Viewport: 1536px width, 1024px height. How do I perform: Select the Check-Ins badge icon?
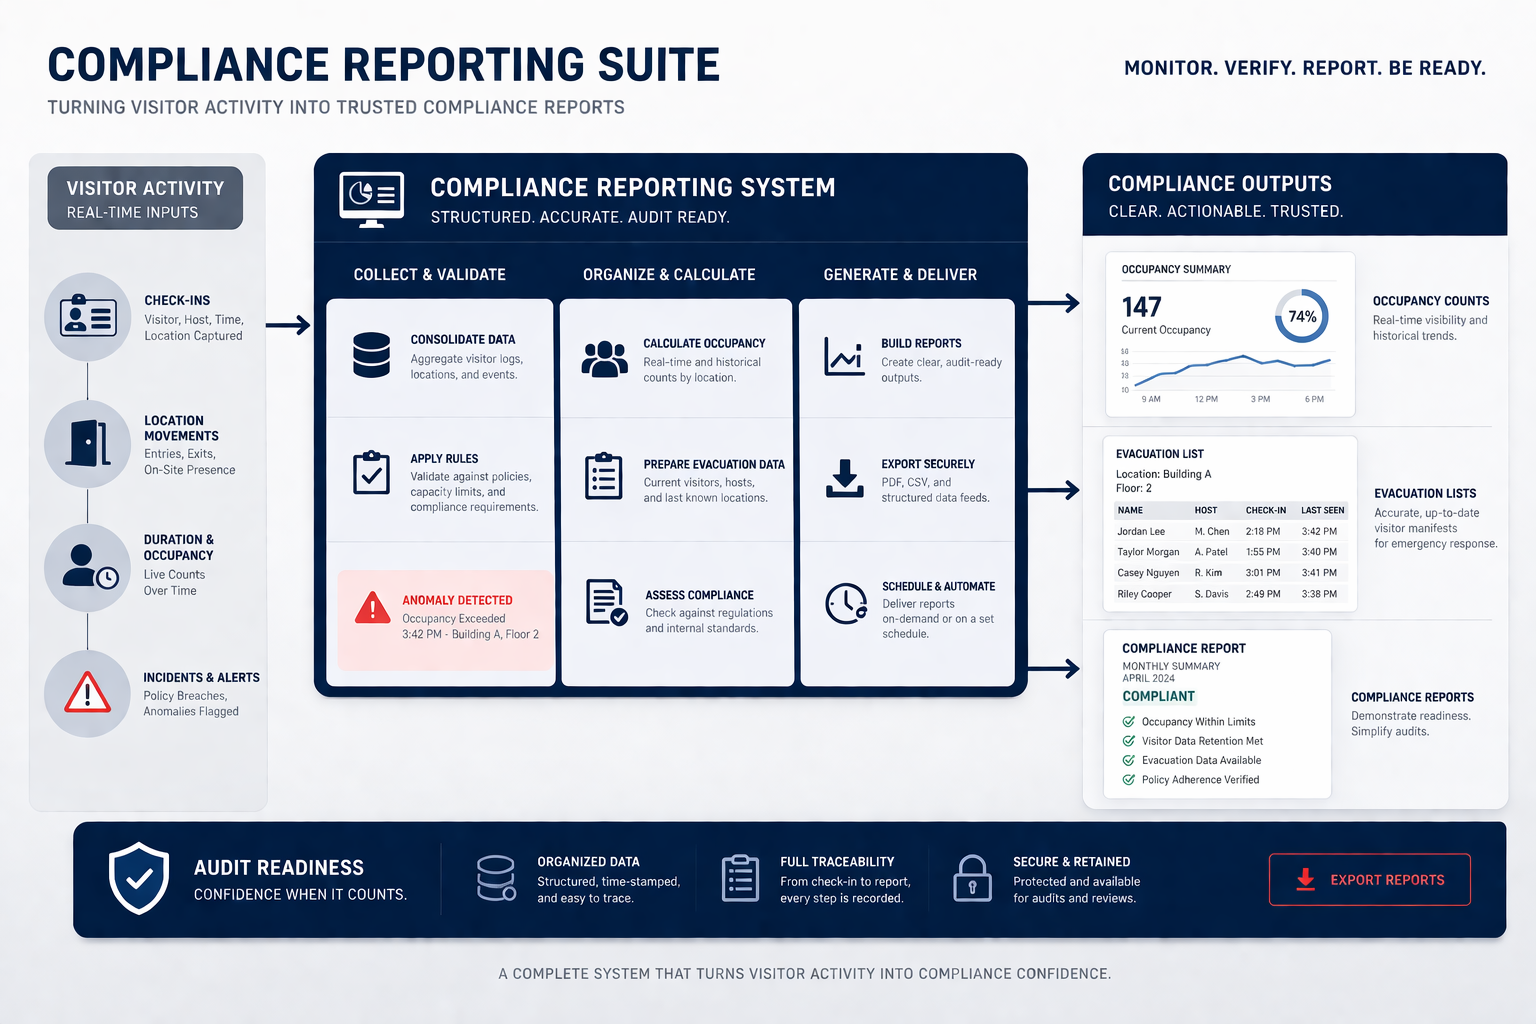coord(88,317)
